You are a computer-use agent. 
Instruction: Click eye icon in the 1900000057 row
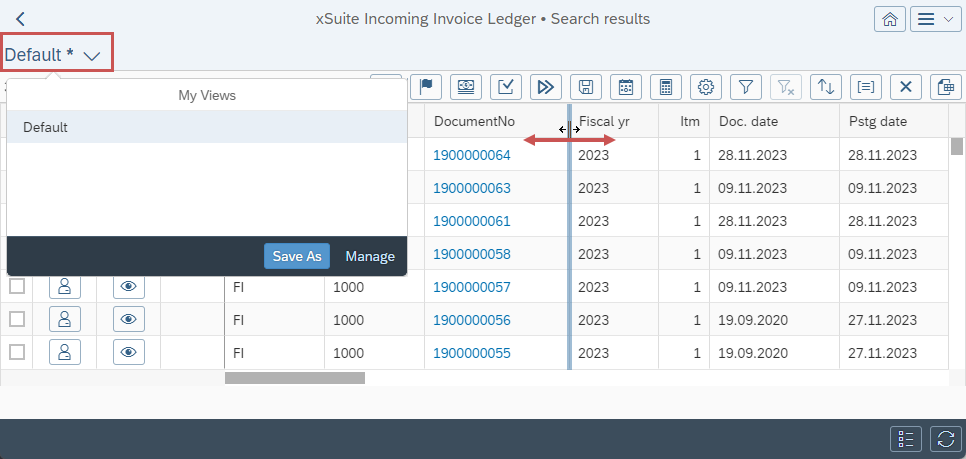(x=128, y=287)
